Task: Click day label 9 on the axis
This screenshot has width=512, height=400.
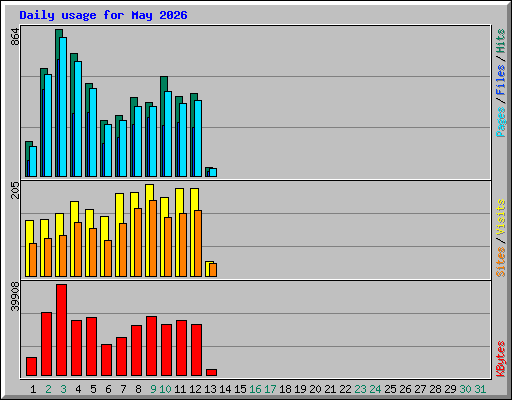Action: 153,389
